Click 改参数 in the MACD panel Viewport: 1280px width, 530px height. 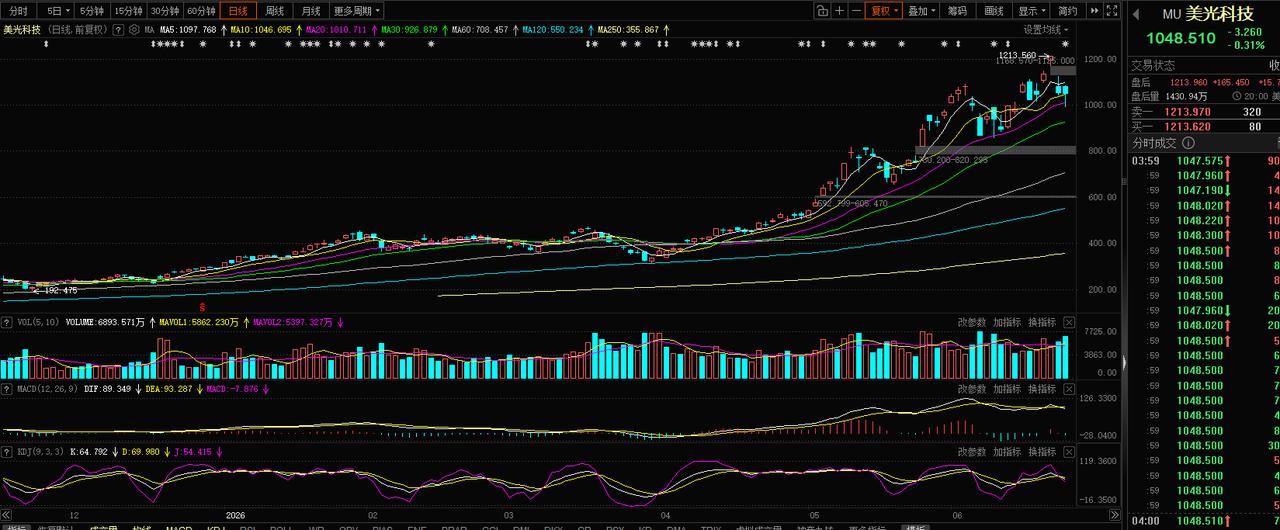pyautogui.click(x=972, y=389)
